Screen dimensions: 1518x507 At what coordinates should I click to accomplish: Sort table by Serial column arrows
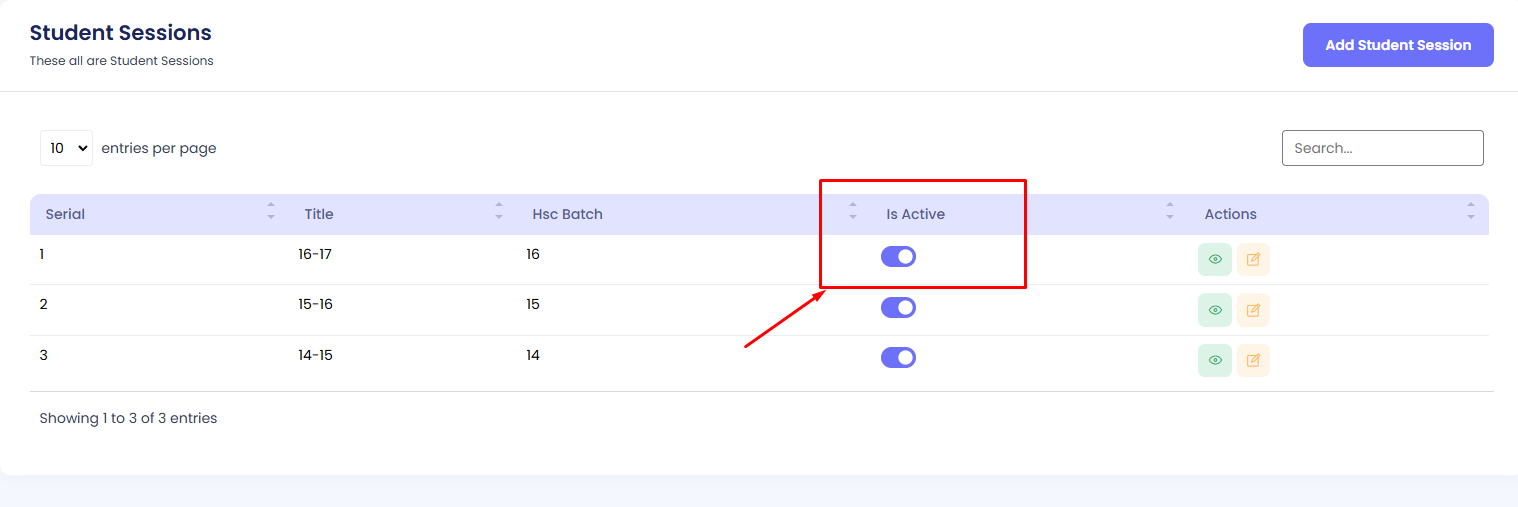coord(270,212)
